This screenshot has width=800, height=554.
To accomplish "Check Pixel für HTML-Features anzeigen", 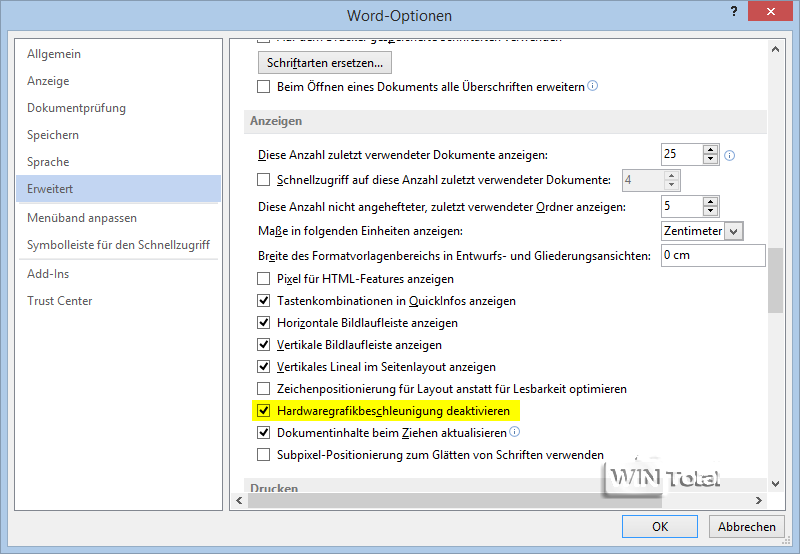I will [263, 279].
